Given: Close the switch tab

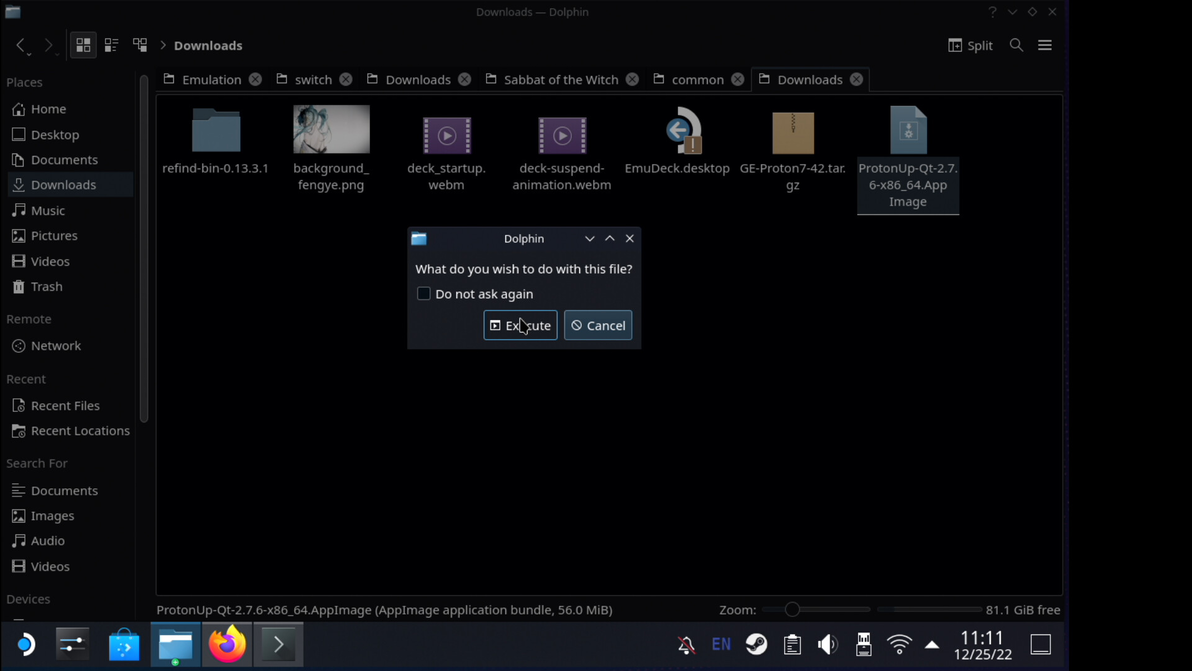Looking at the screenshot, I should tap(346, 80).
